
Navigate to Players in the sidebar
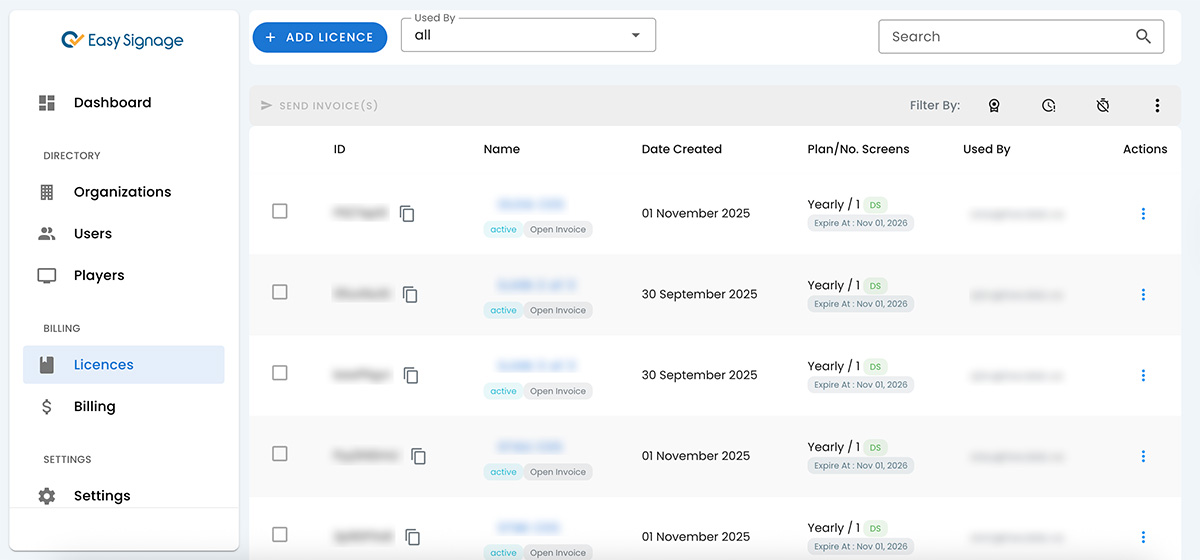99,276
